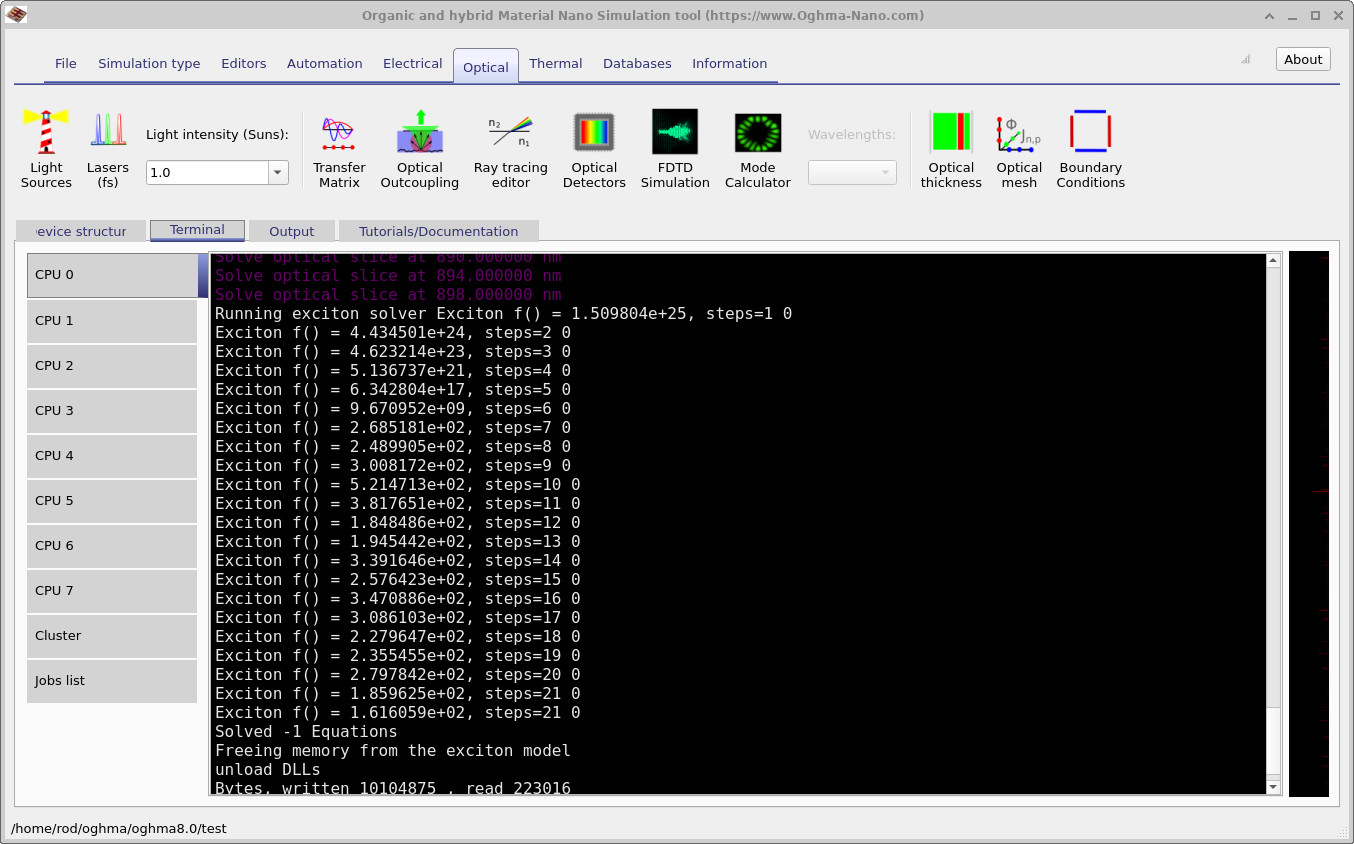Click the 'Light intensity (Suns):' label
Viewport: 1354px width, 844px height.
[217, 135]
